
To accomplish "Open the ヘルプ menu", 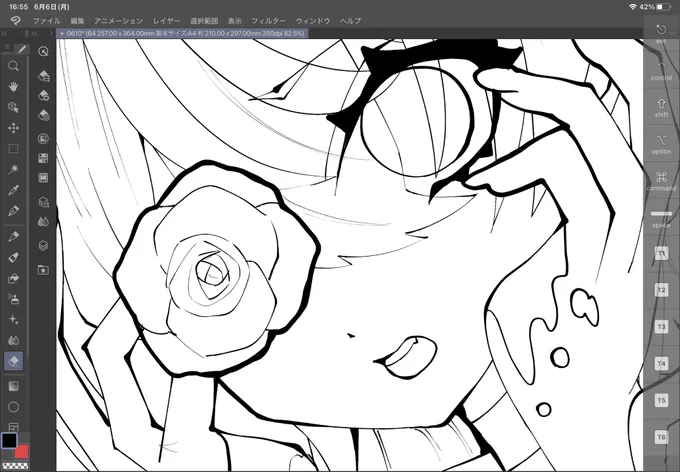I will (x=350, y=21).
